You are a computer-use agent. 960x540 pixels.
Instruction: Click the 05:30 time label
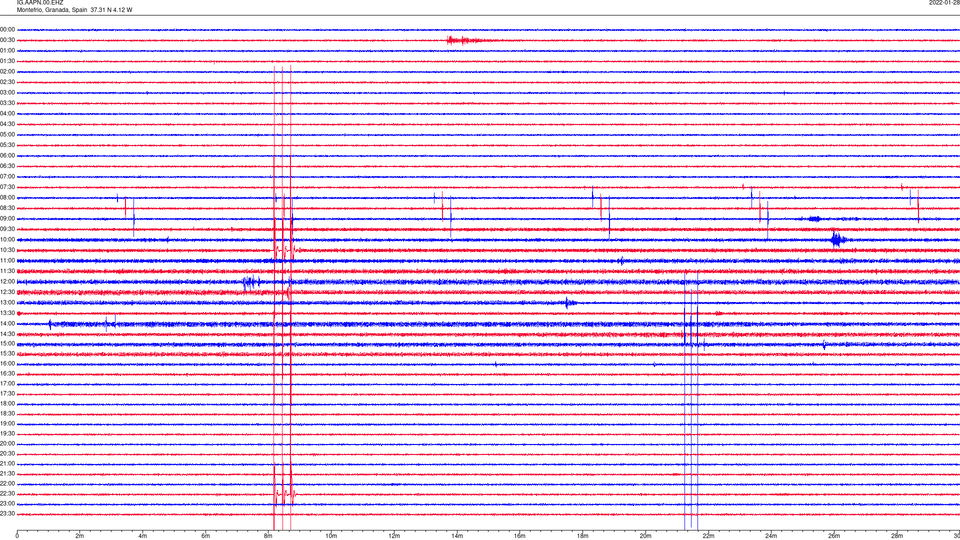pos(7,145)
